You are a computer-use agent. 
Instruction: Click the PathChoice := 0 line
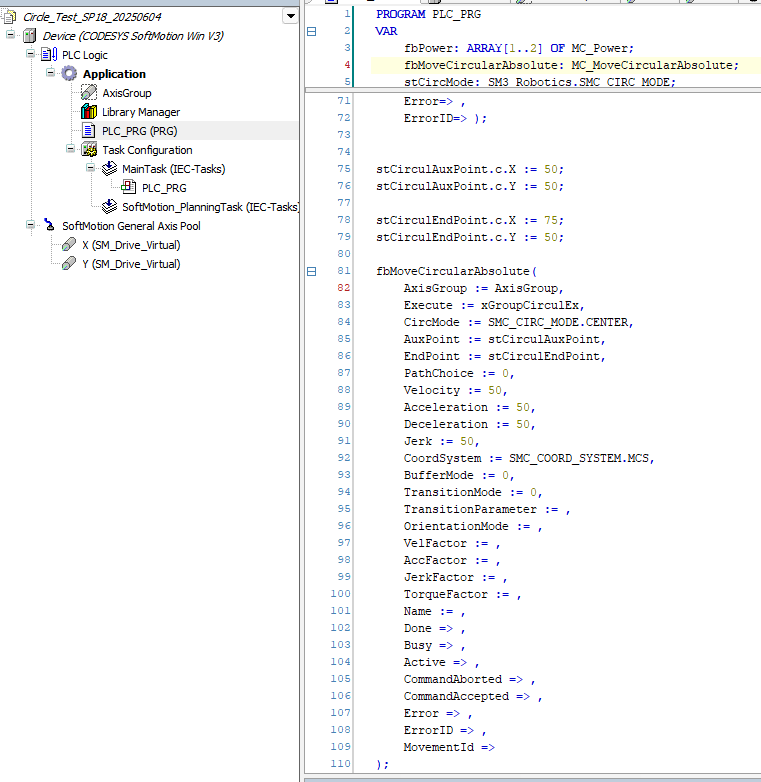[459, 373]
